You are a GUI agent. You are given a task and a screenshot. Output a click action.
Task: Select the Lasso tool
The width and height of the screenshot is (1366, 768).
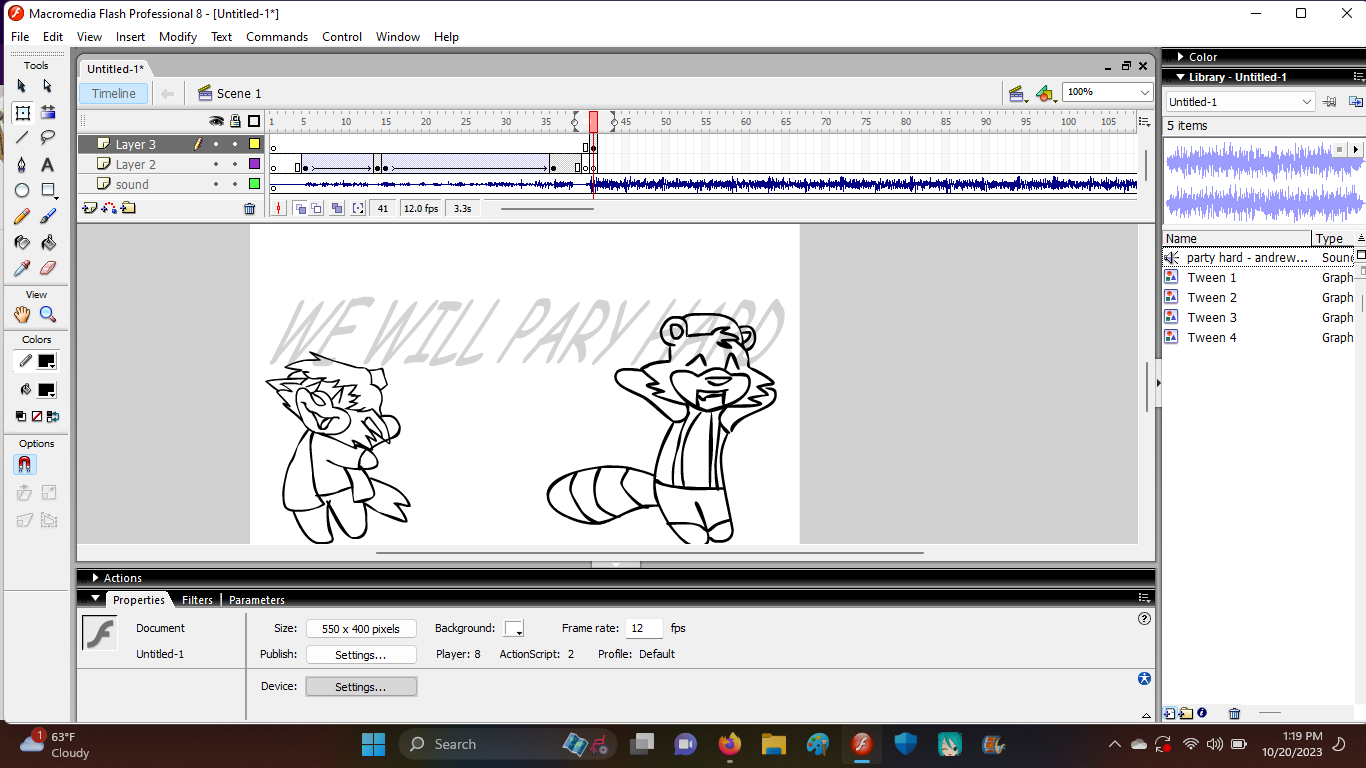(48, 138)
